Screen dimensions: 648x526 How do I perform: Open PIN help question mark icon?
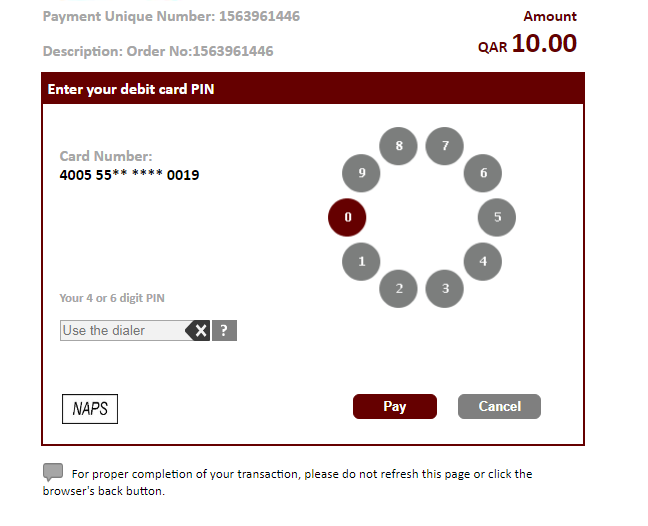224,331
